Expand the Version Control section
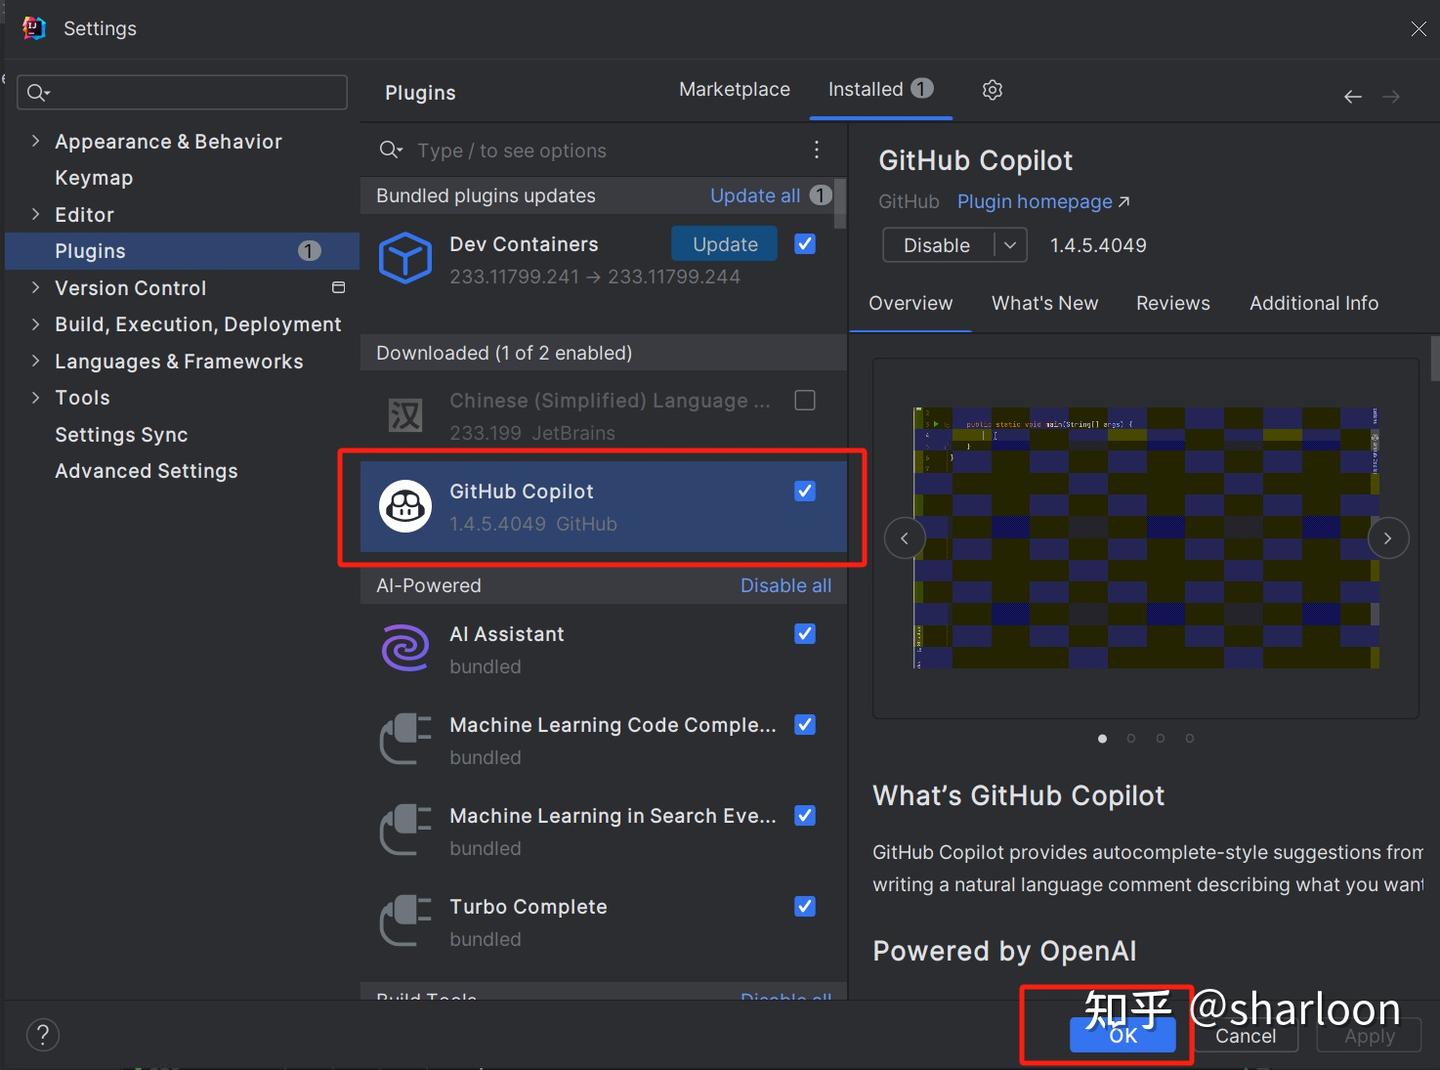This screenshot has height=1070, width=1440. pyautogui.click(x=35, y=288)
